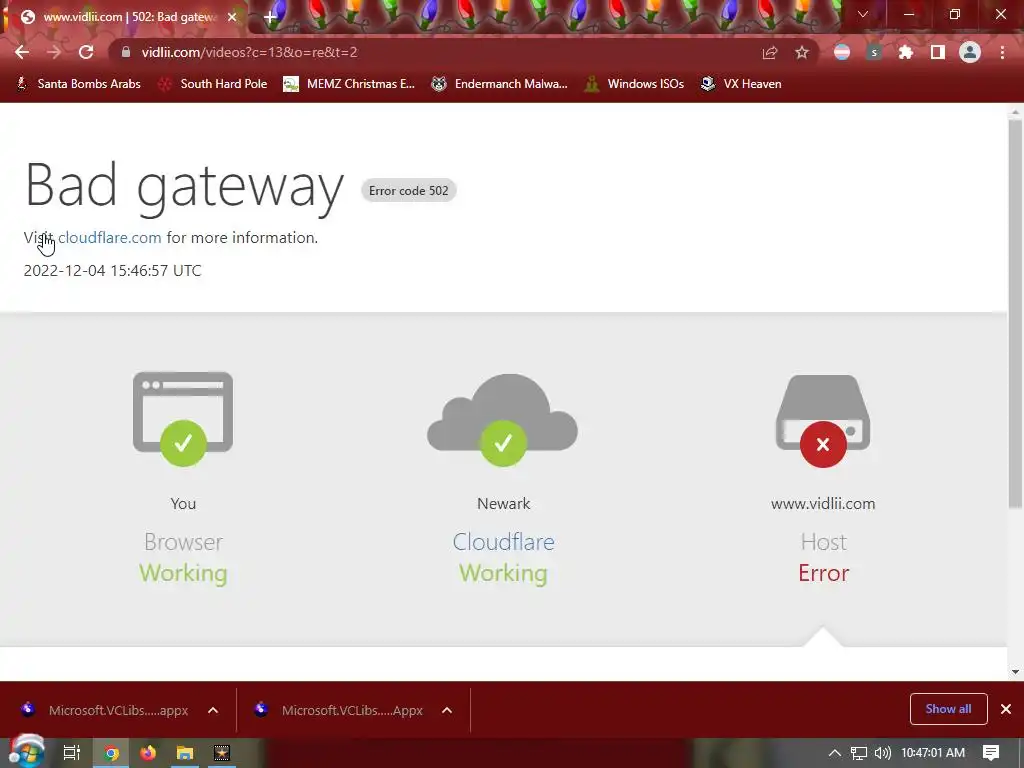1024x768 pixels.
Task: Click the page vertical scrollbar thumb
Action: tap(1015, 313)
